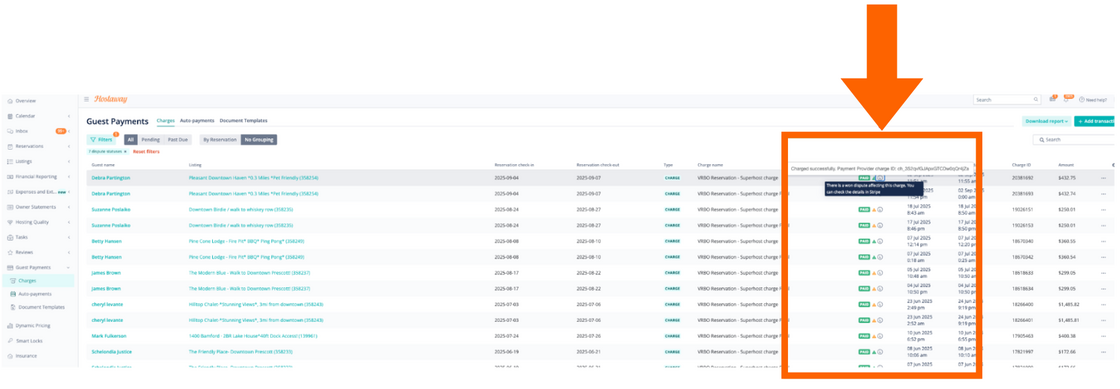
Task: Switch to the Auto payments tab
Action: 197,121
